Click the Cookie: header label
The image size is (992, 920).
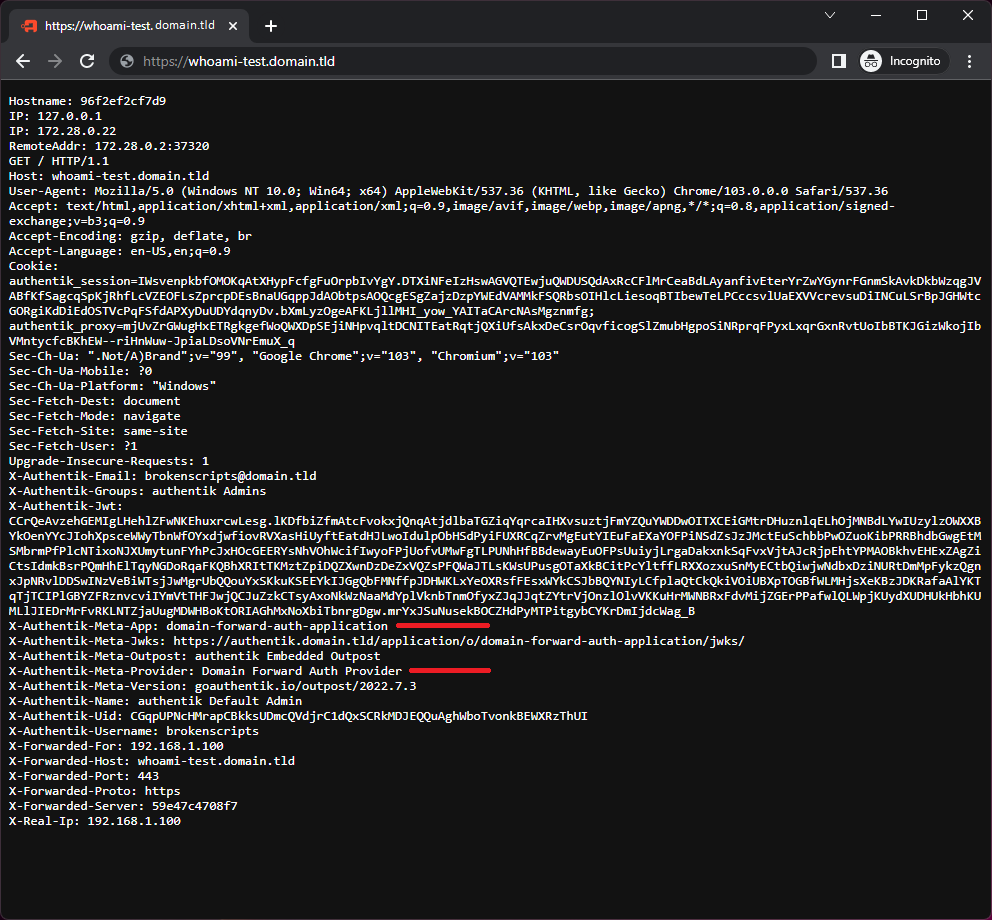(x=34, y=266)
